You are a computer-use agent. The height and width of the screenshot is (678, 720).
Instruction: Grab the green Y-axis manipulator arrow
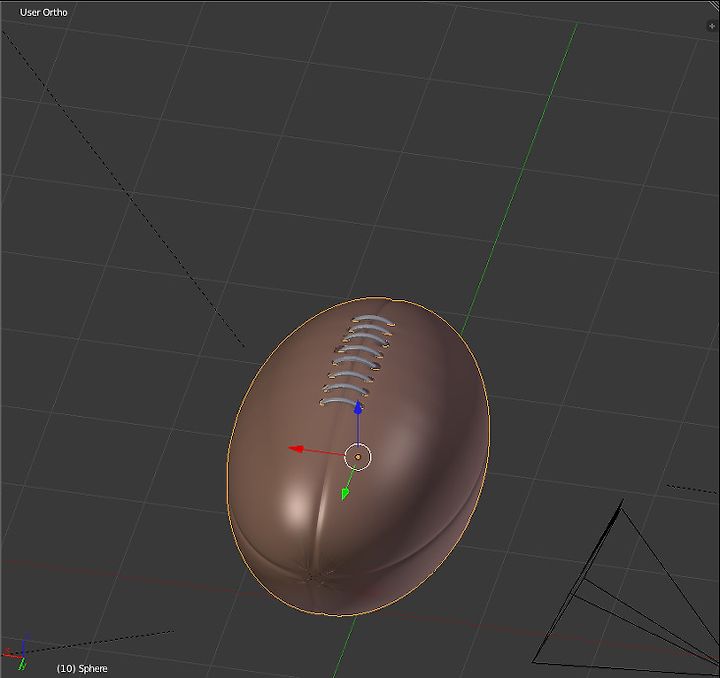(x=345, y=494)
